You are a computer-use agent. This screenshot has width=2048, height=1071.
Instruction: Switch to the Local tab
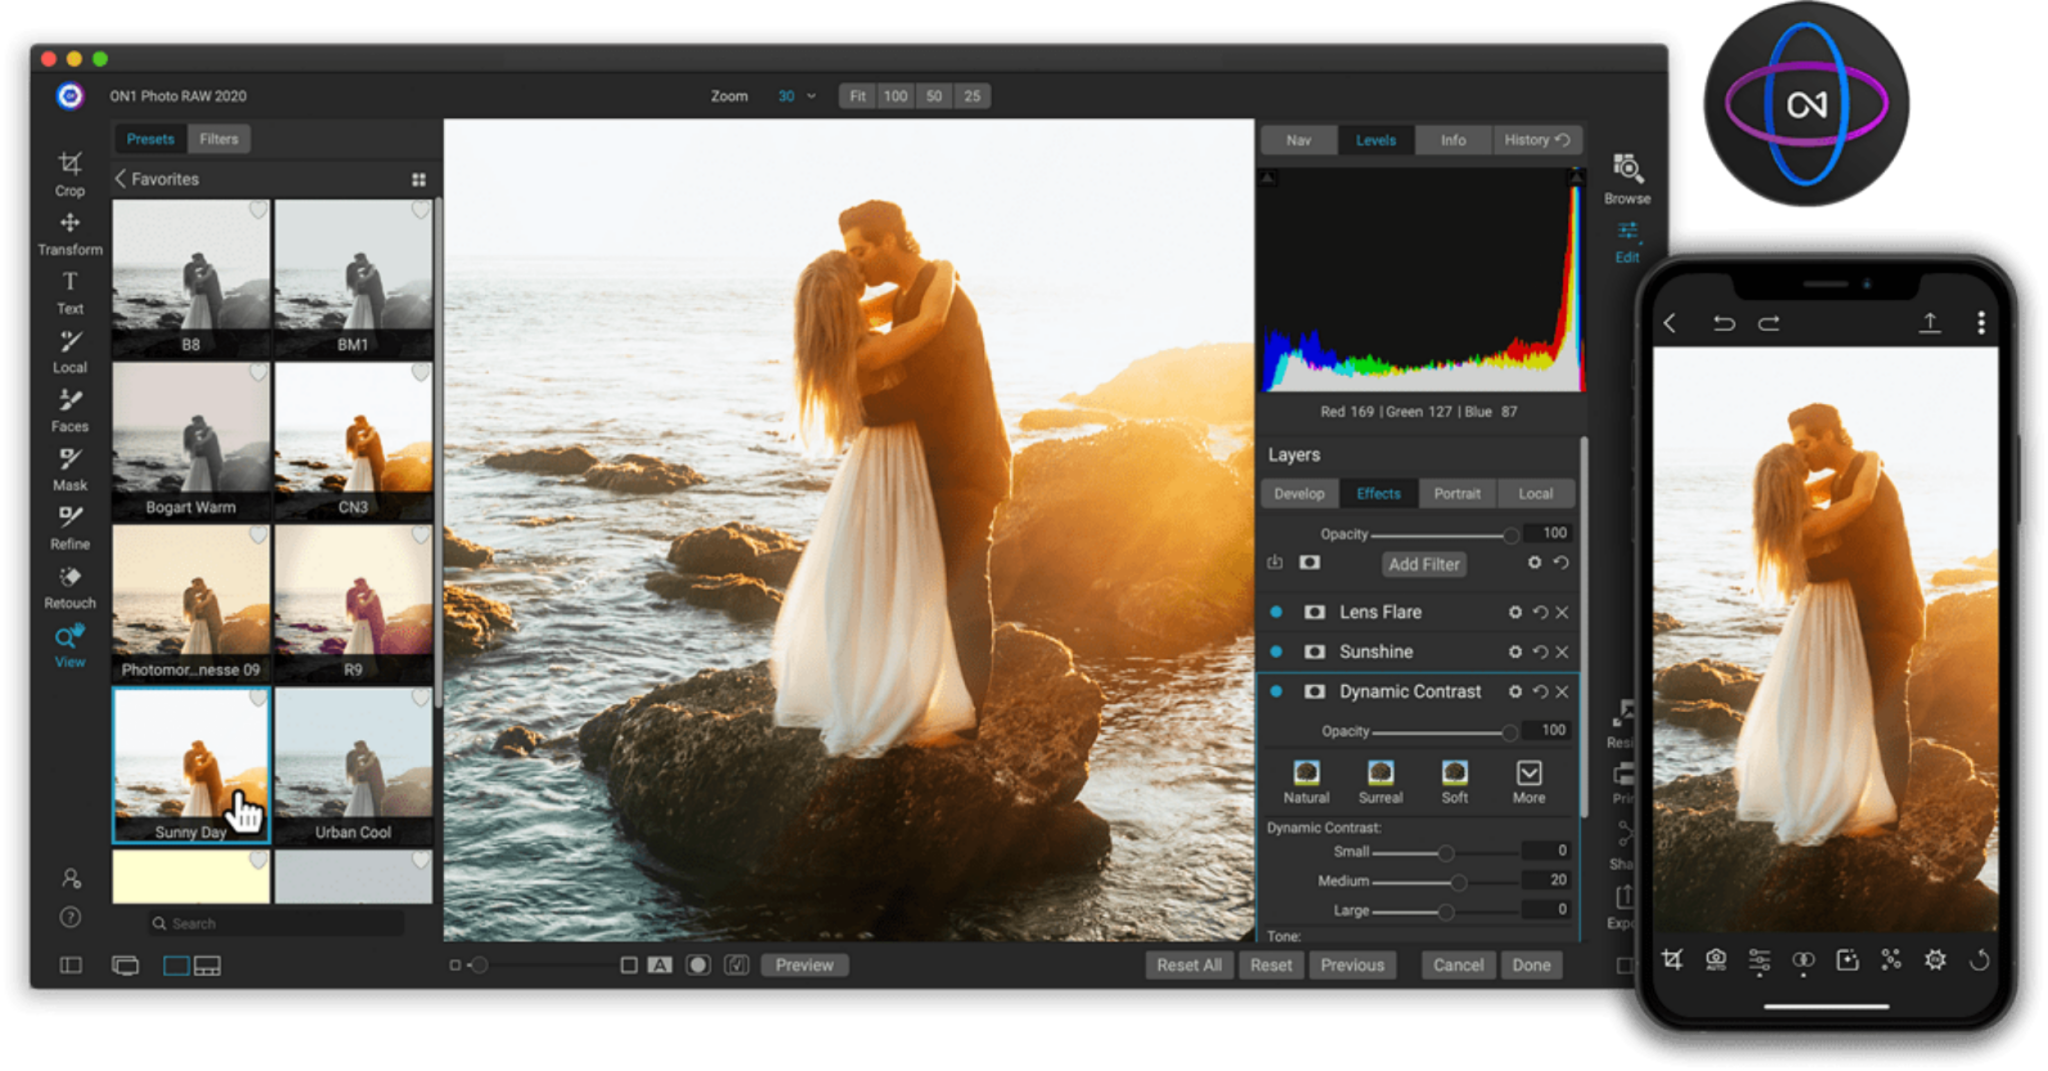1535,494
